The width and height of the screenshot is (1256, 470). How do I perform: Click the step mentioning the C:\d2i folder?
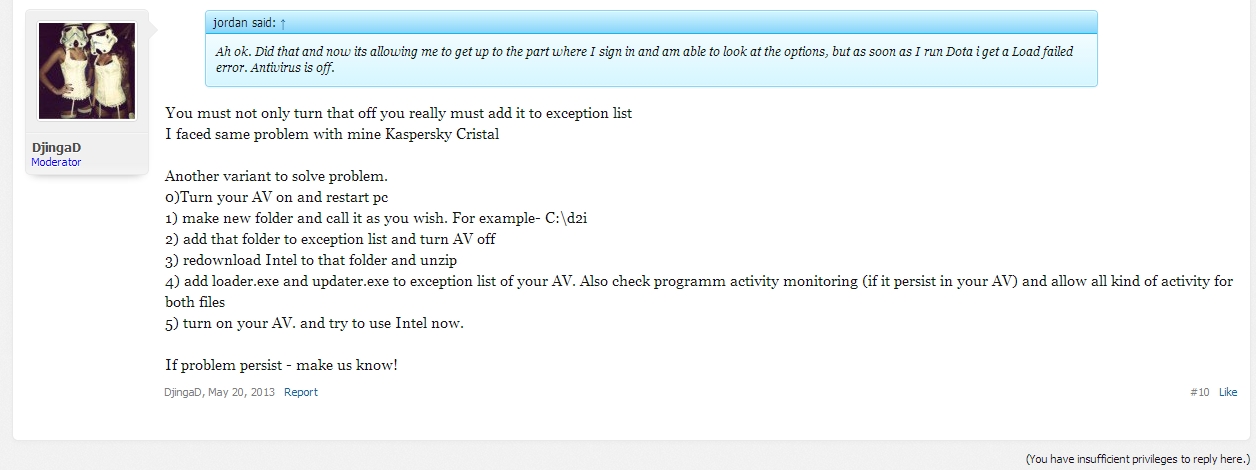382,218
